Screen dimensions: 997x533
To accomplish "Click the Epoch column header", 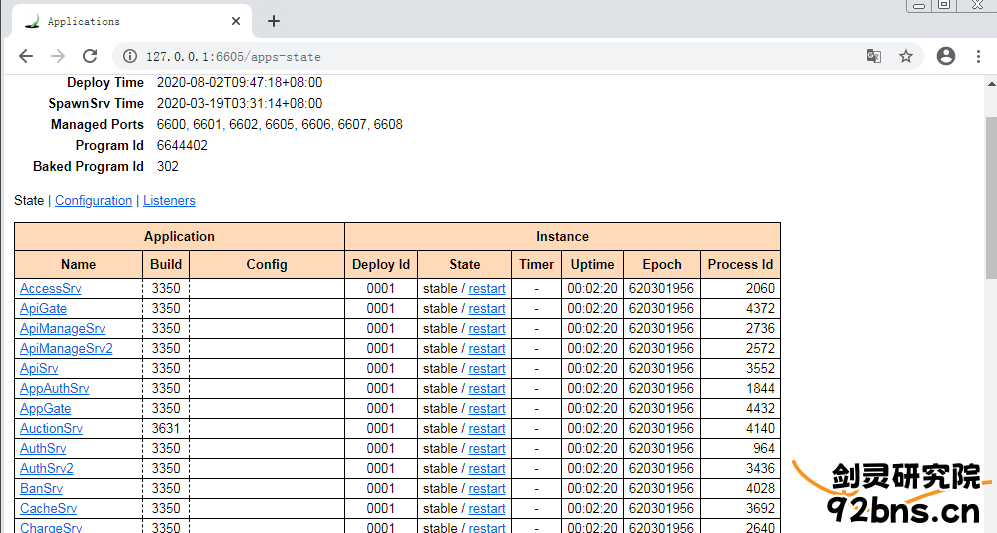I will [662, 265].
